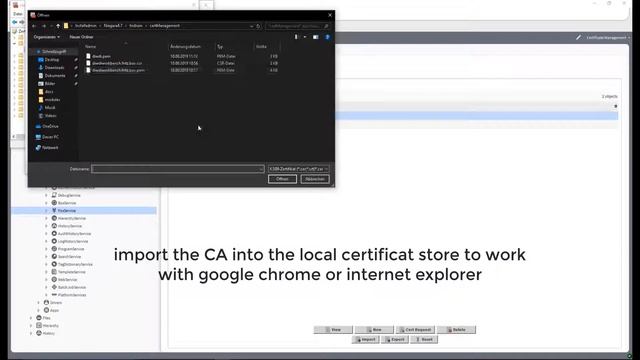
Task: Open the view options dropdown arrow
Action: click(x=304, y=37)
